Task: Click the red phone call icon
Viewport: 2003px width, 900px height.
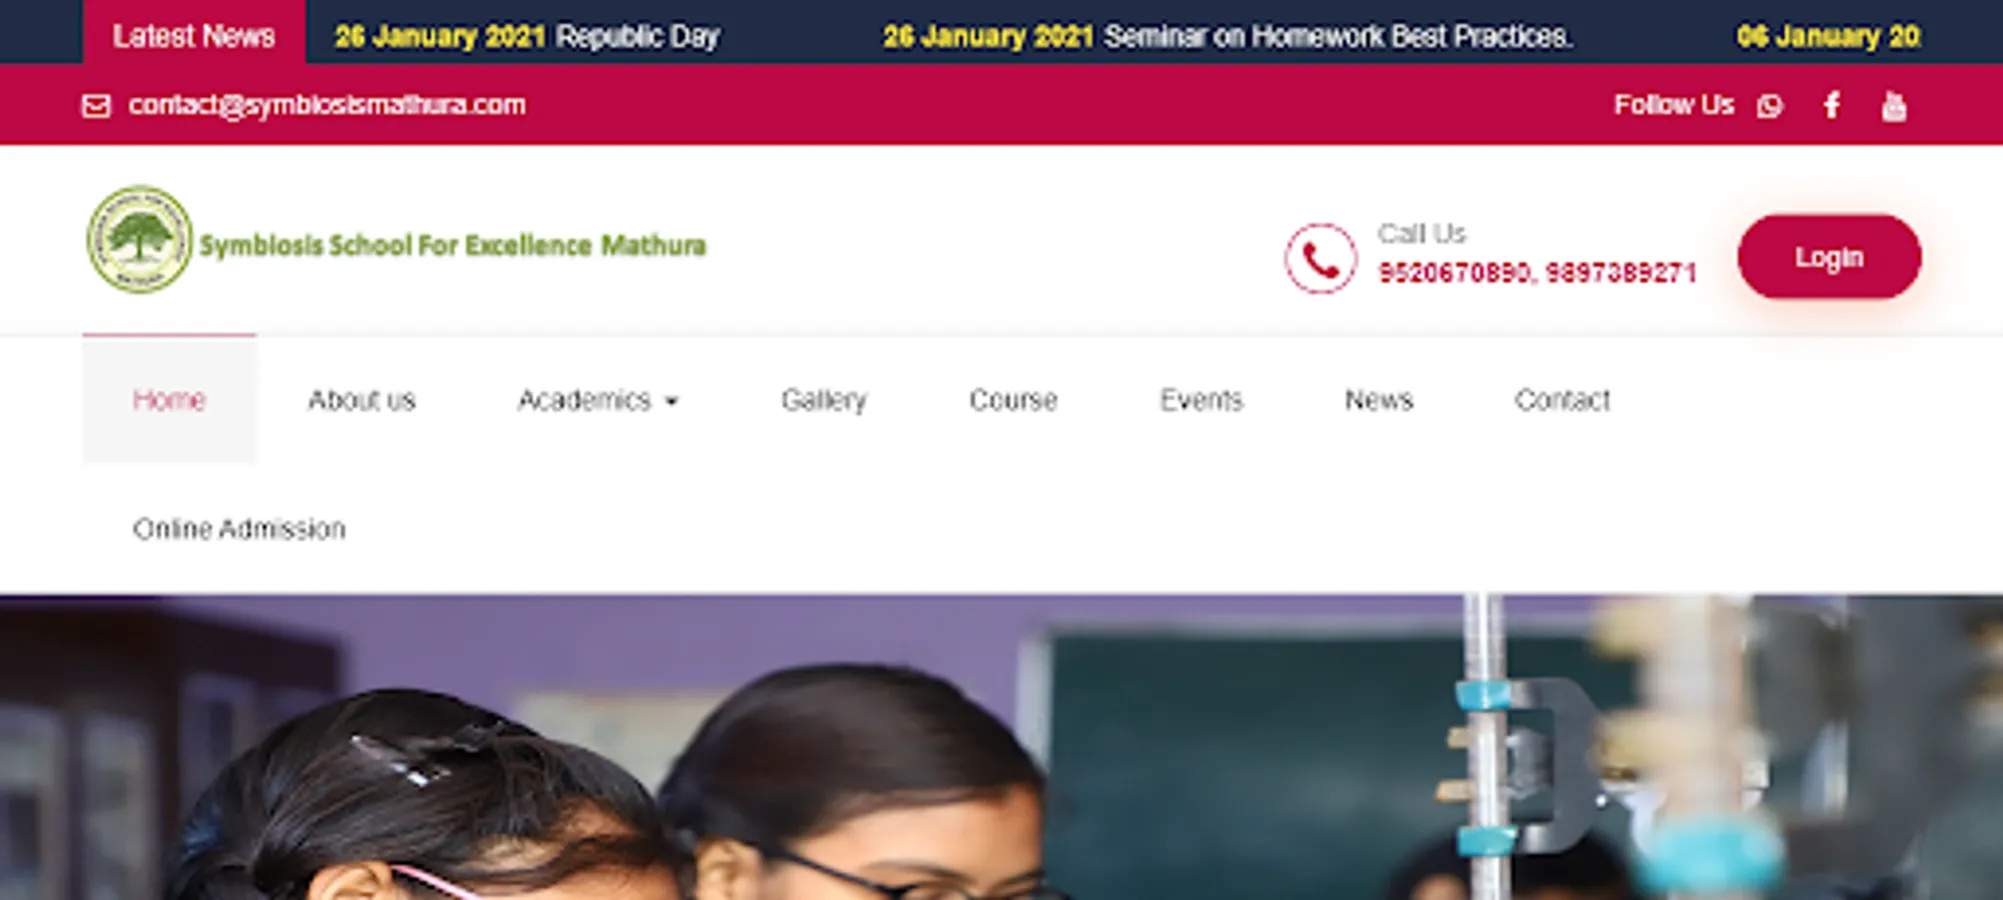Action: pos(1320,258)
